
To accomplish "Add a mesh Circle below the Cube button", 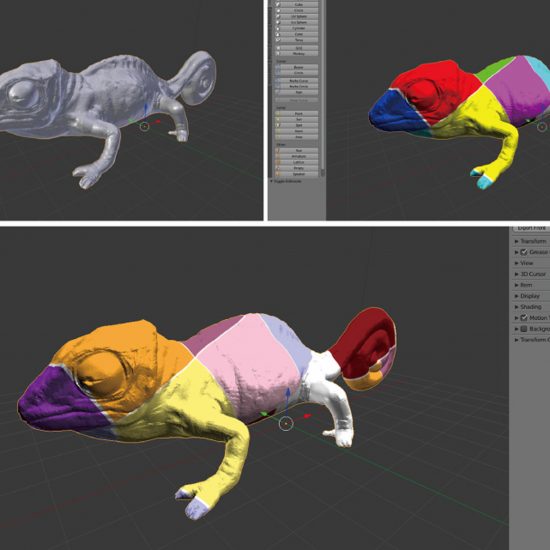I will pos(297,11).
